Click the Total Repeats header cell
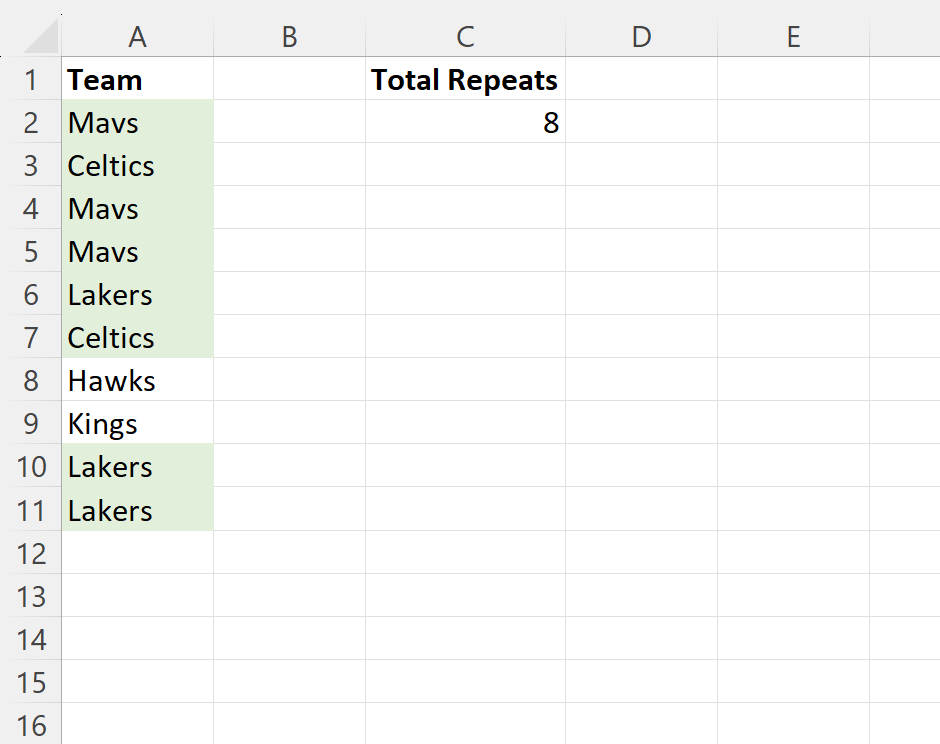 465,79
